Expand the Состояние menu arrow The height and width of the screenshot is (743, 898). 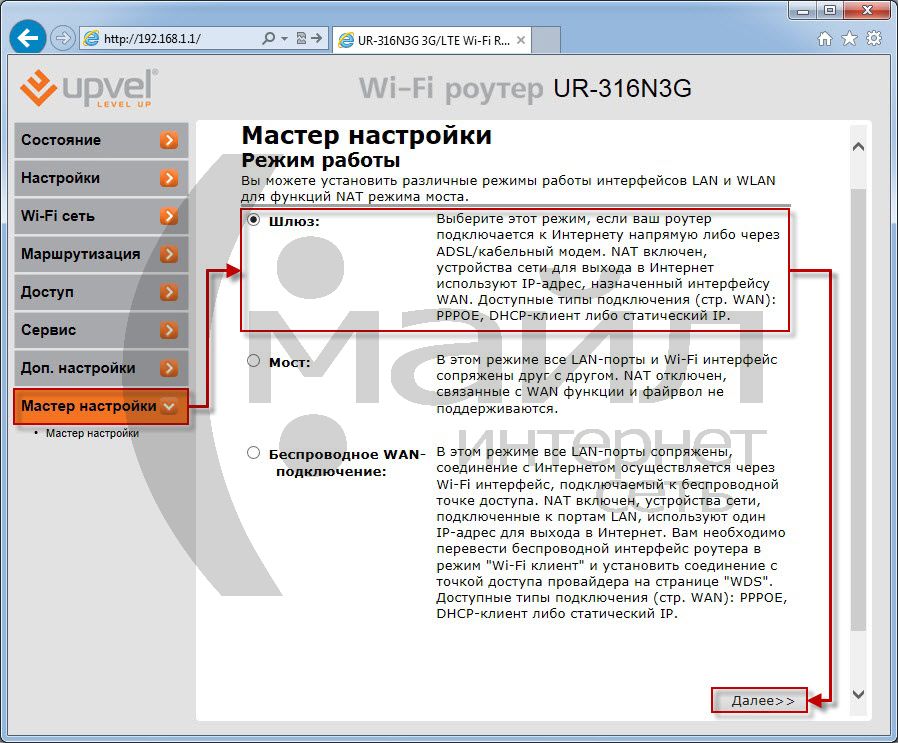(x=169, y=140)
